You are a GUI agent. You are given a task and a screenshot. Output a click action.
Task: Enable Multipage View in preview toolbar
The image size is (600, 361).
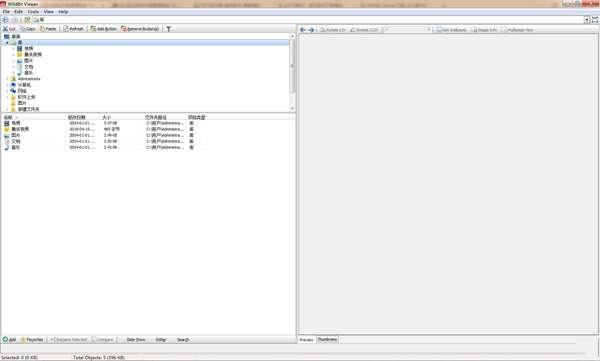(518, 29)
